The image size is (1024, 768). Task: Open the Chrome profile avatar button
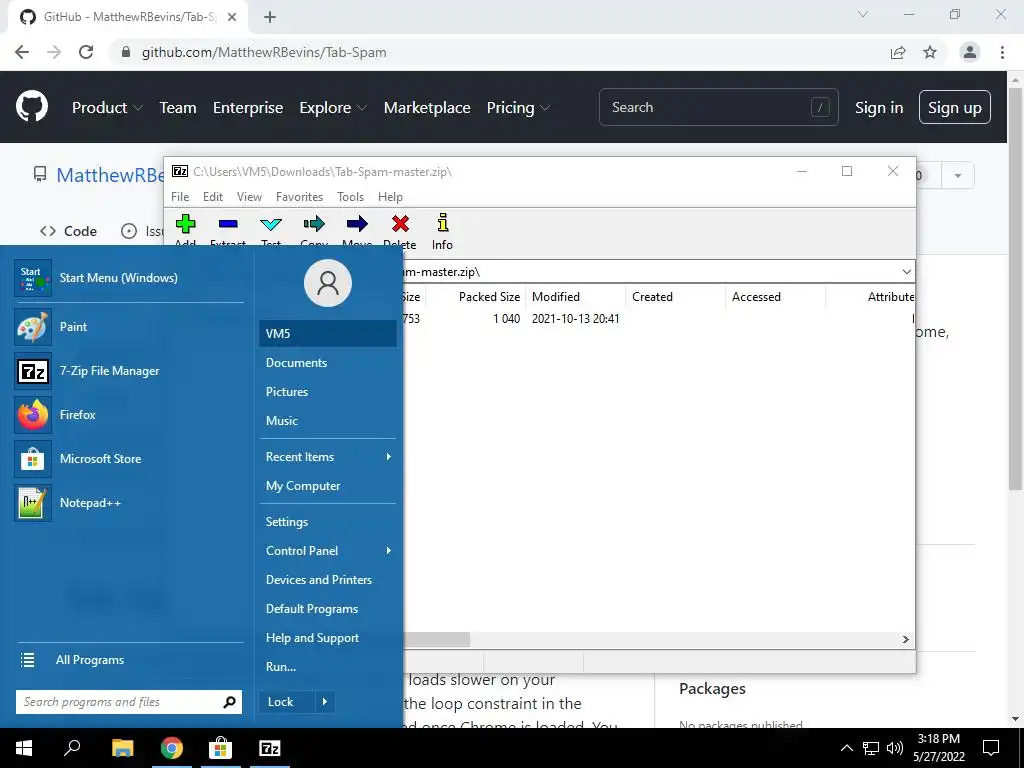coord(970,52)
